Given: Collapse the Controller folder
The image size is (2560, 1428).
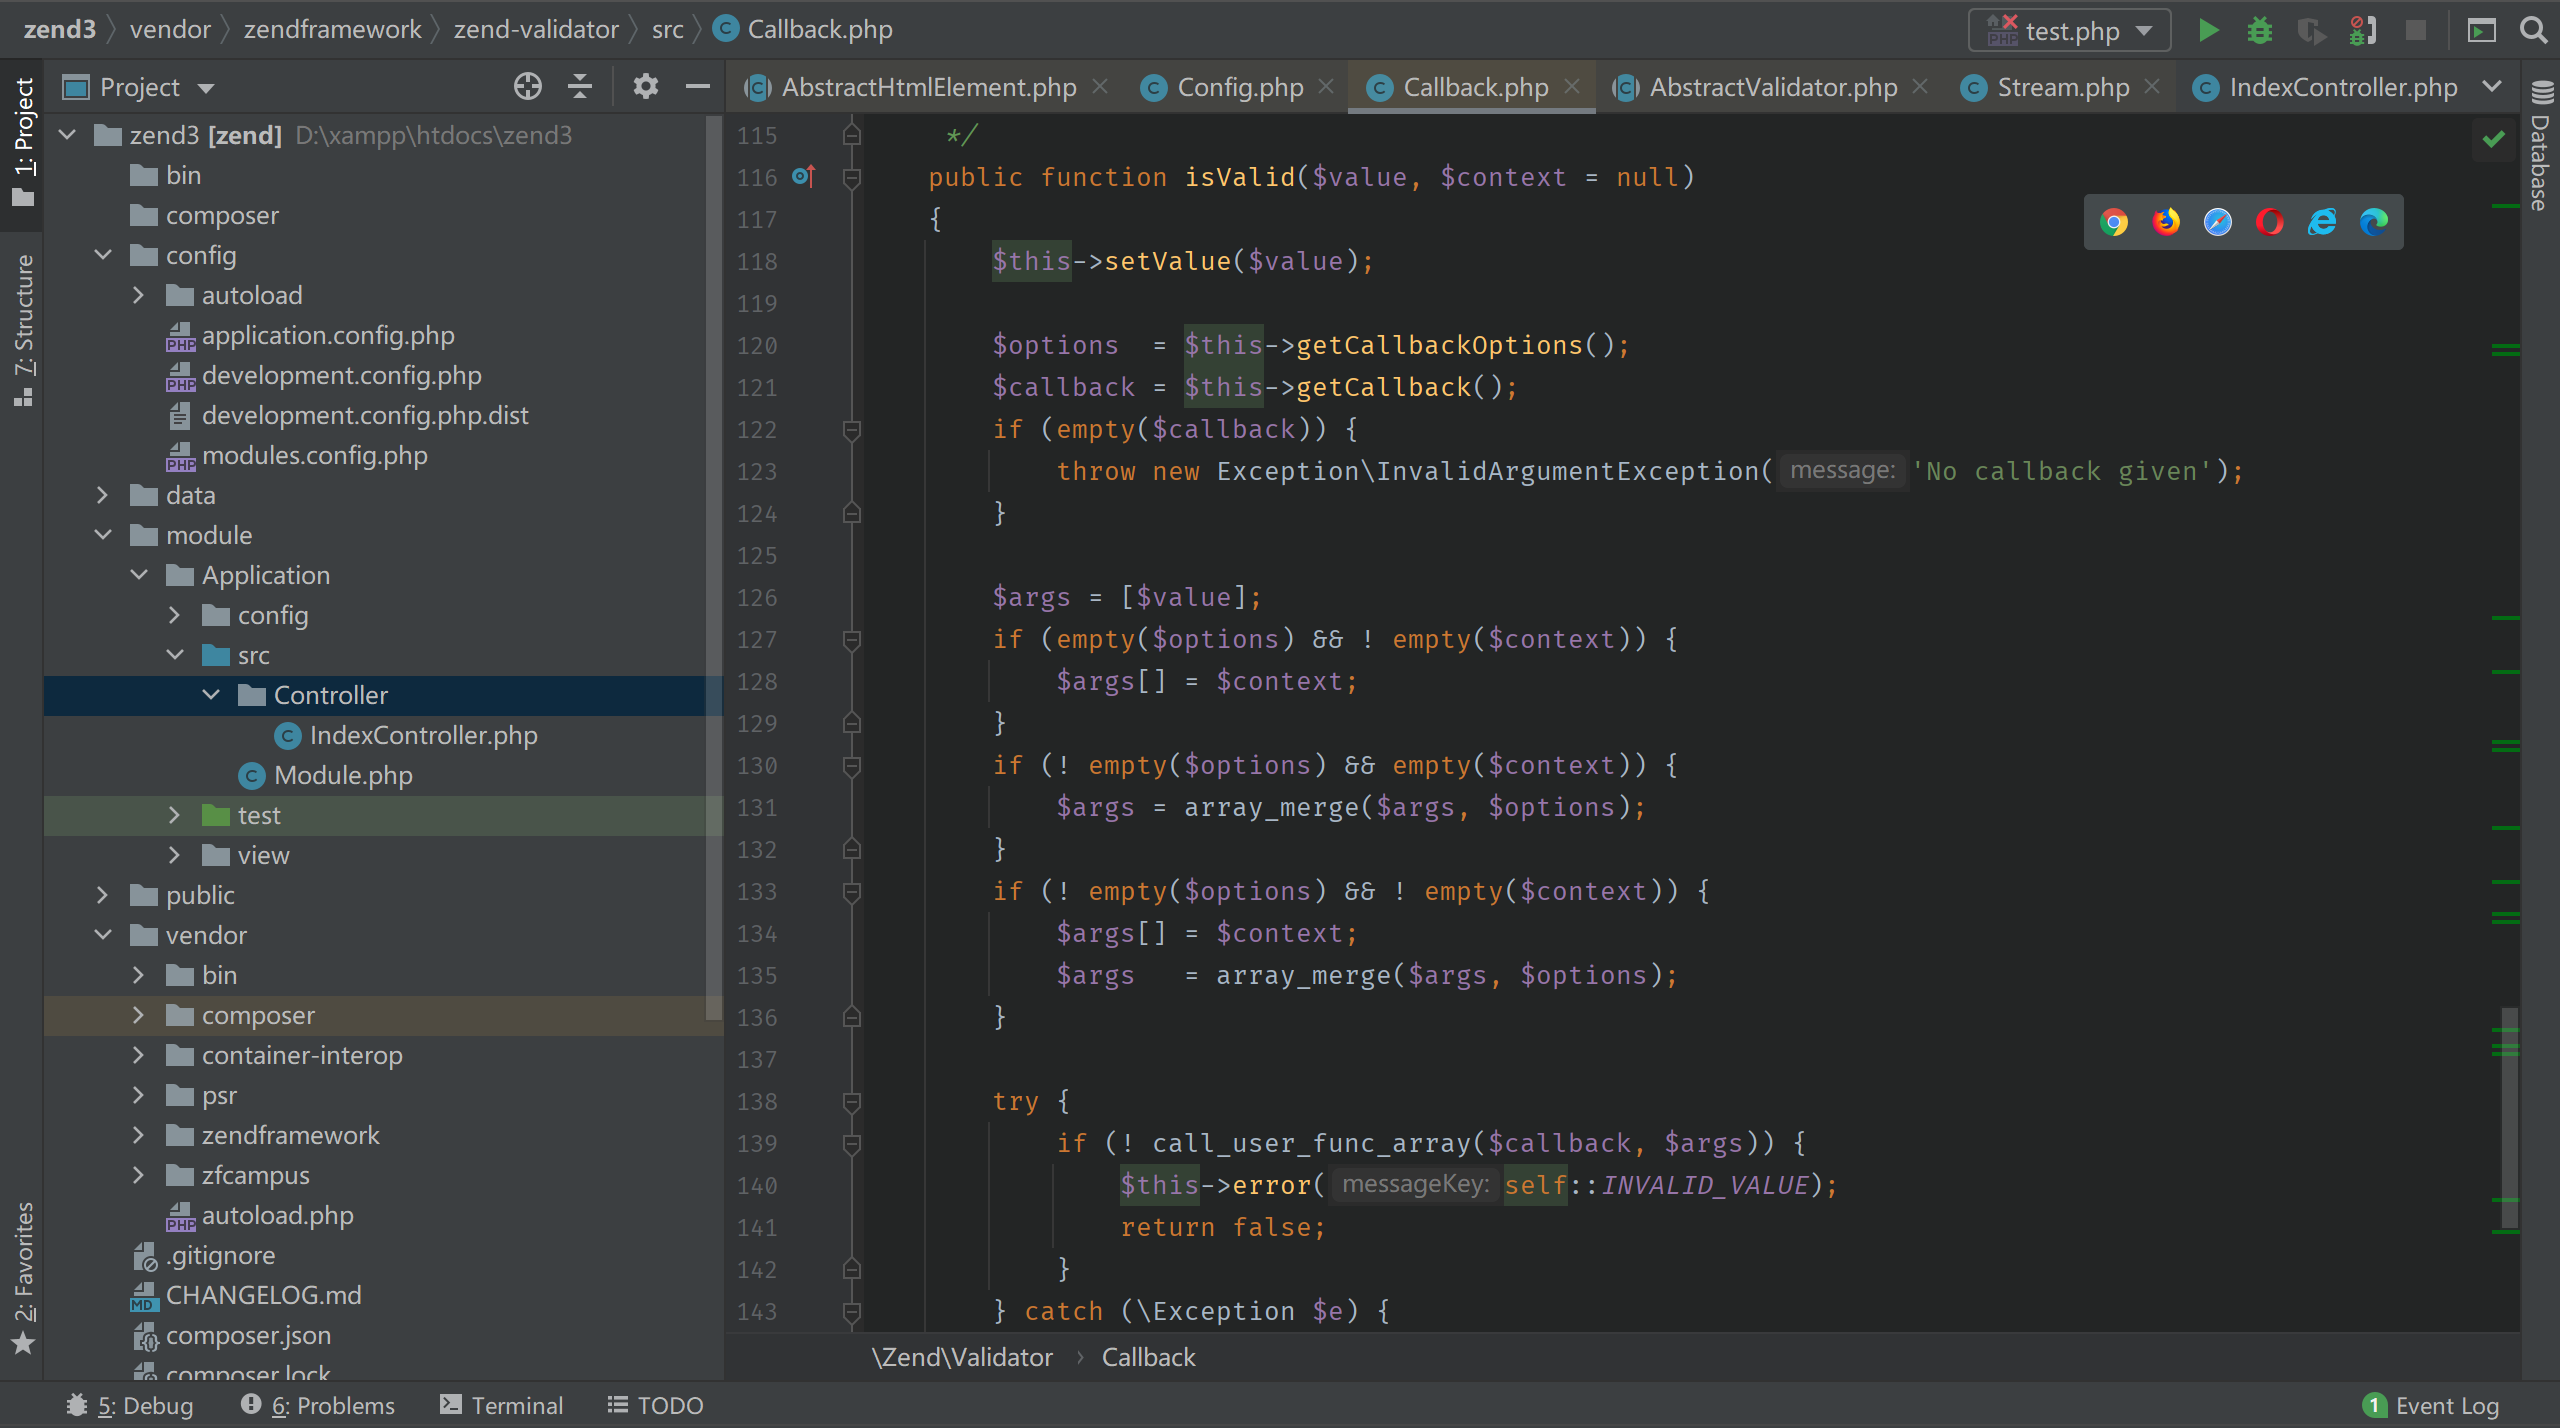Looking at the screenshot, I should pos(211,695).
